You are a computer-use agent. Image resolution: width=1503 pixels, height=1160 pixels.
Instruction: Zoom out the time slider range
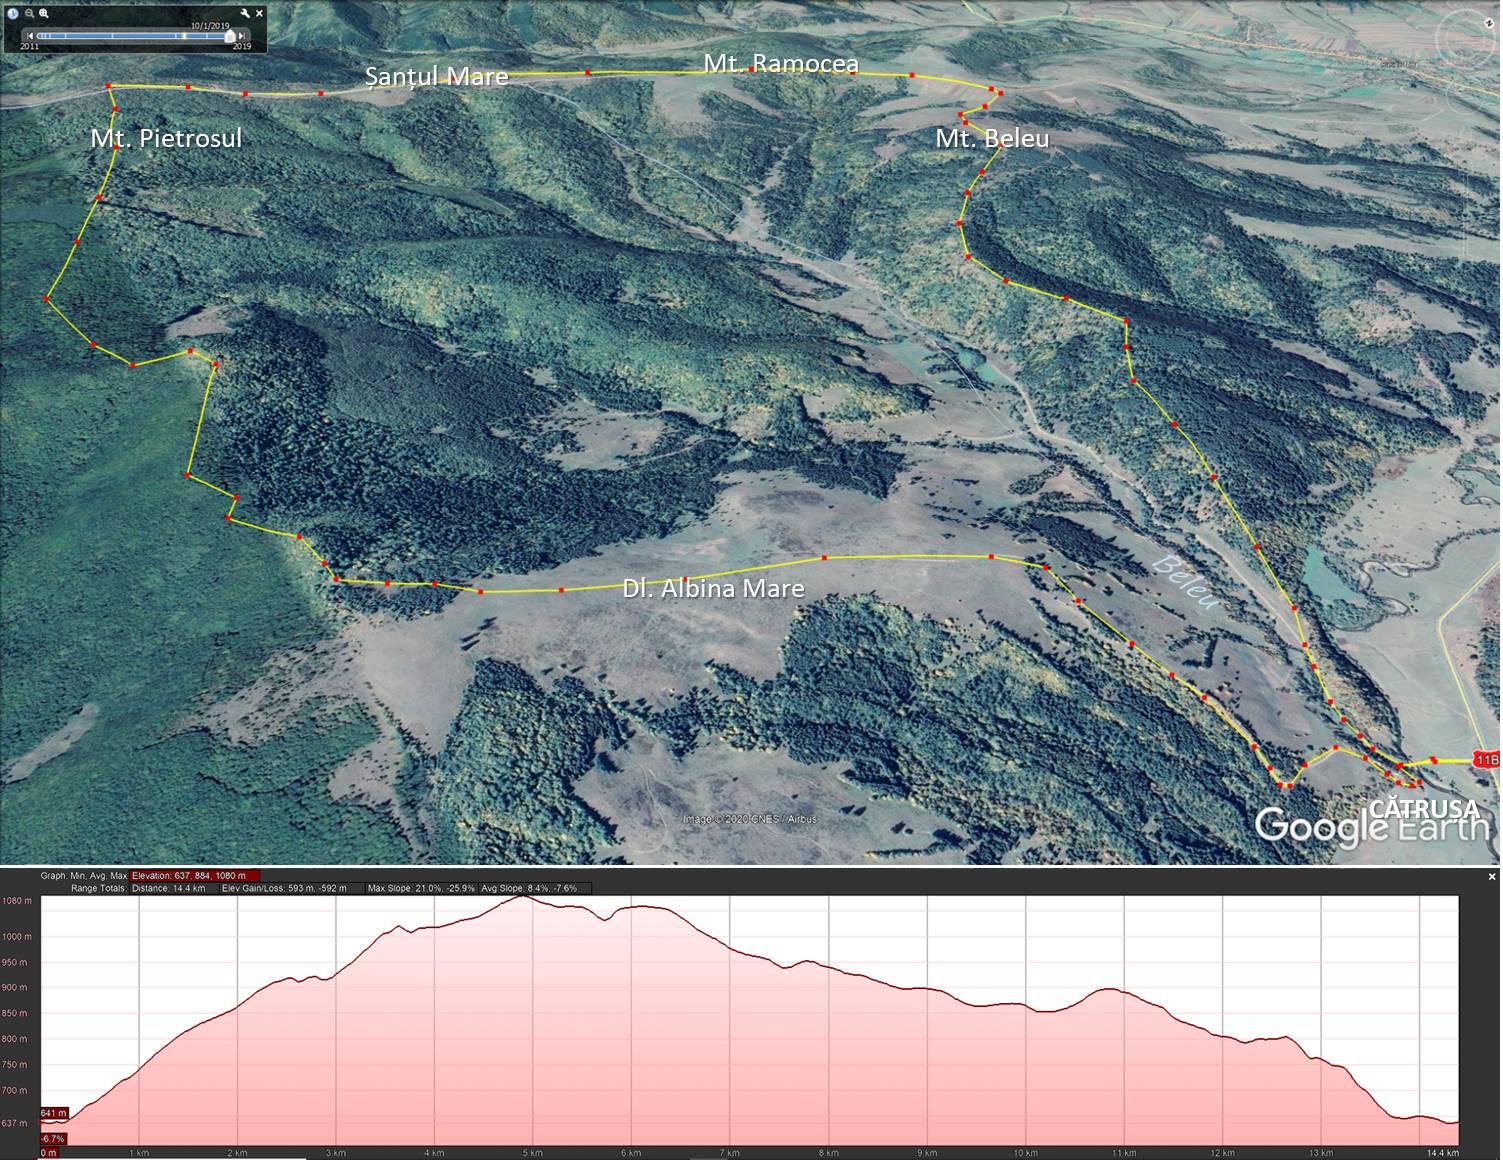(29, 13)
